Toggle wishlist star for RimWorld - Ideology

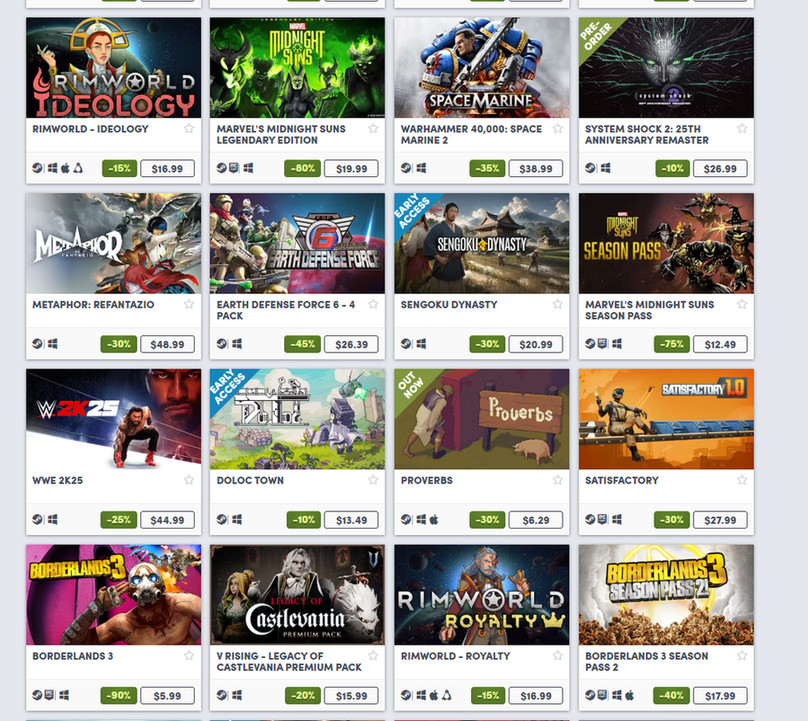(x=189, y=128)
